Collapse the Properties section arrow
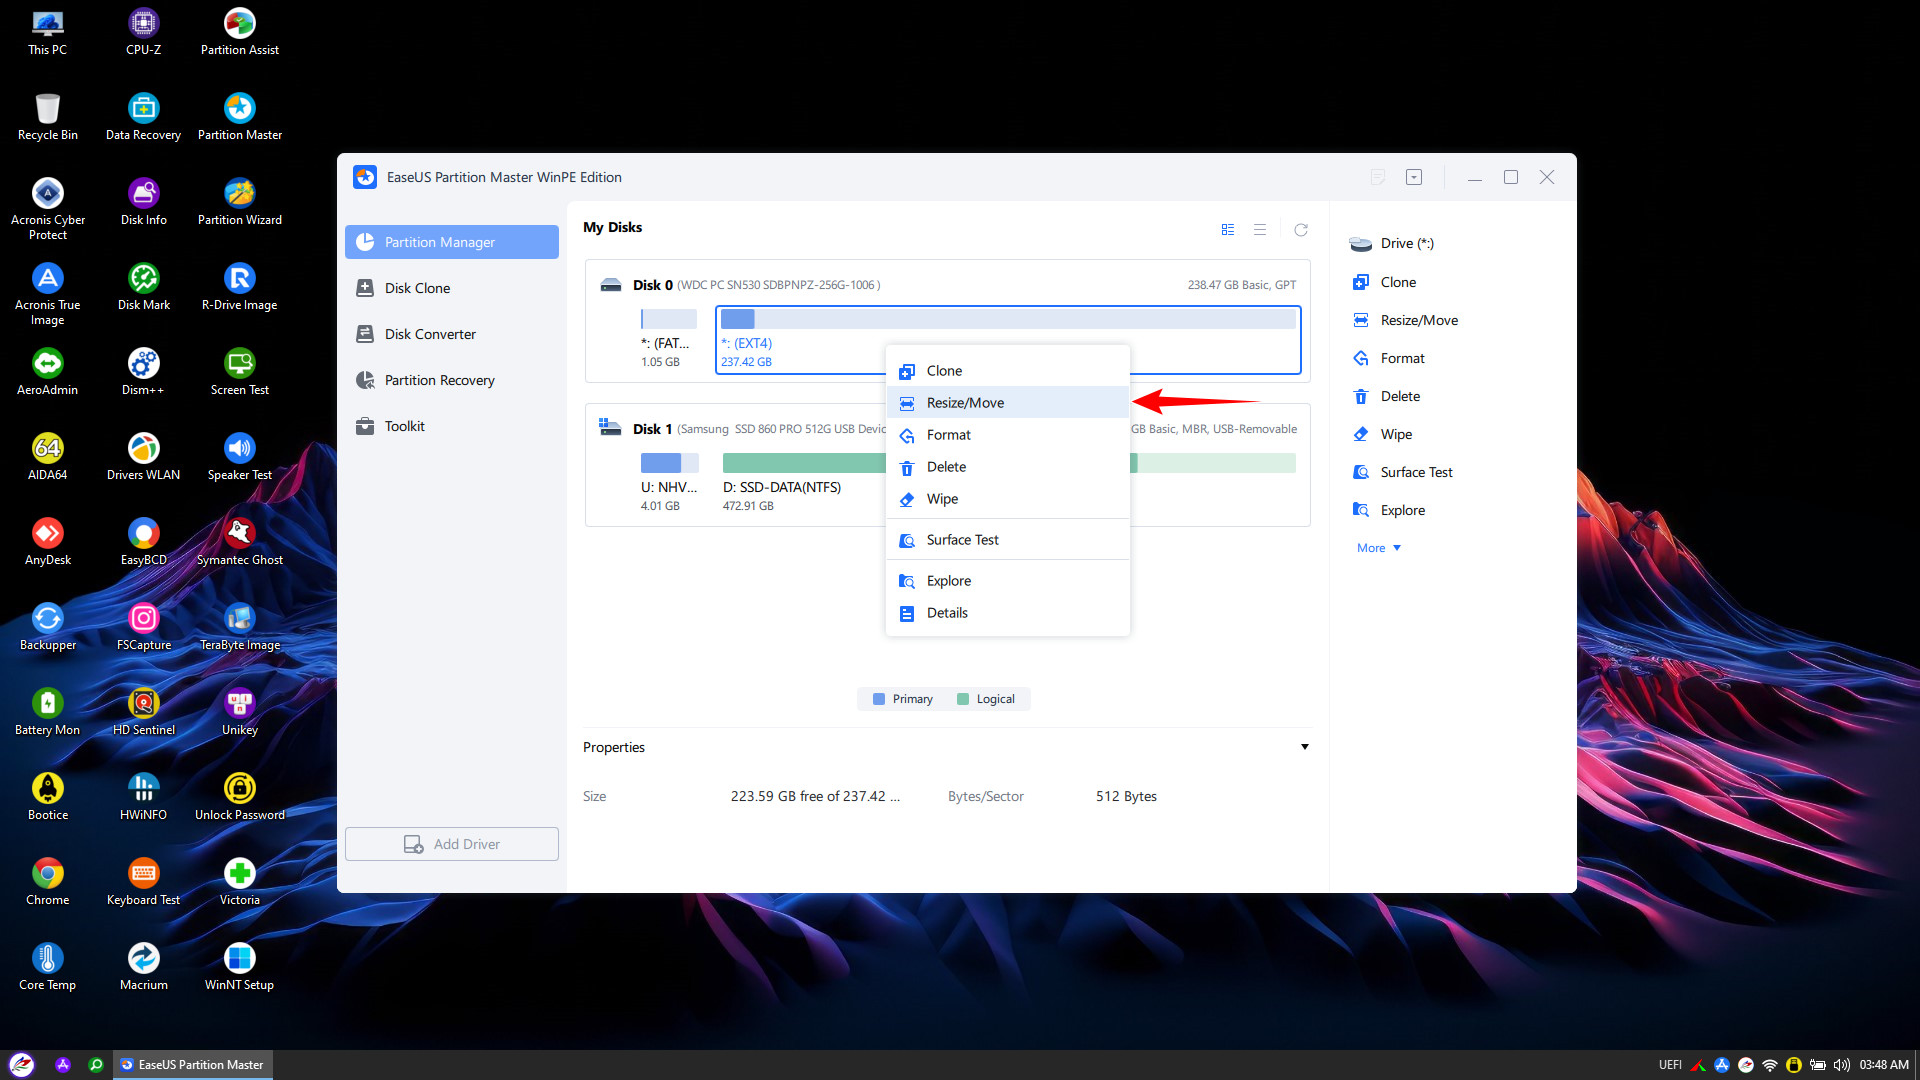Screen dimensions: 1920x1080 click(x=1304, y=747)
